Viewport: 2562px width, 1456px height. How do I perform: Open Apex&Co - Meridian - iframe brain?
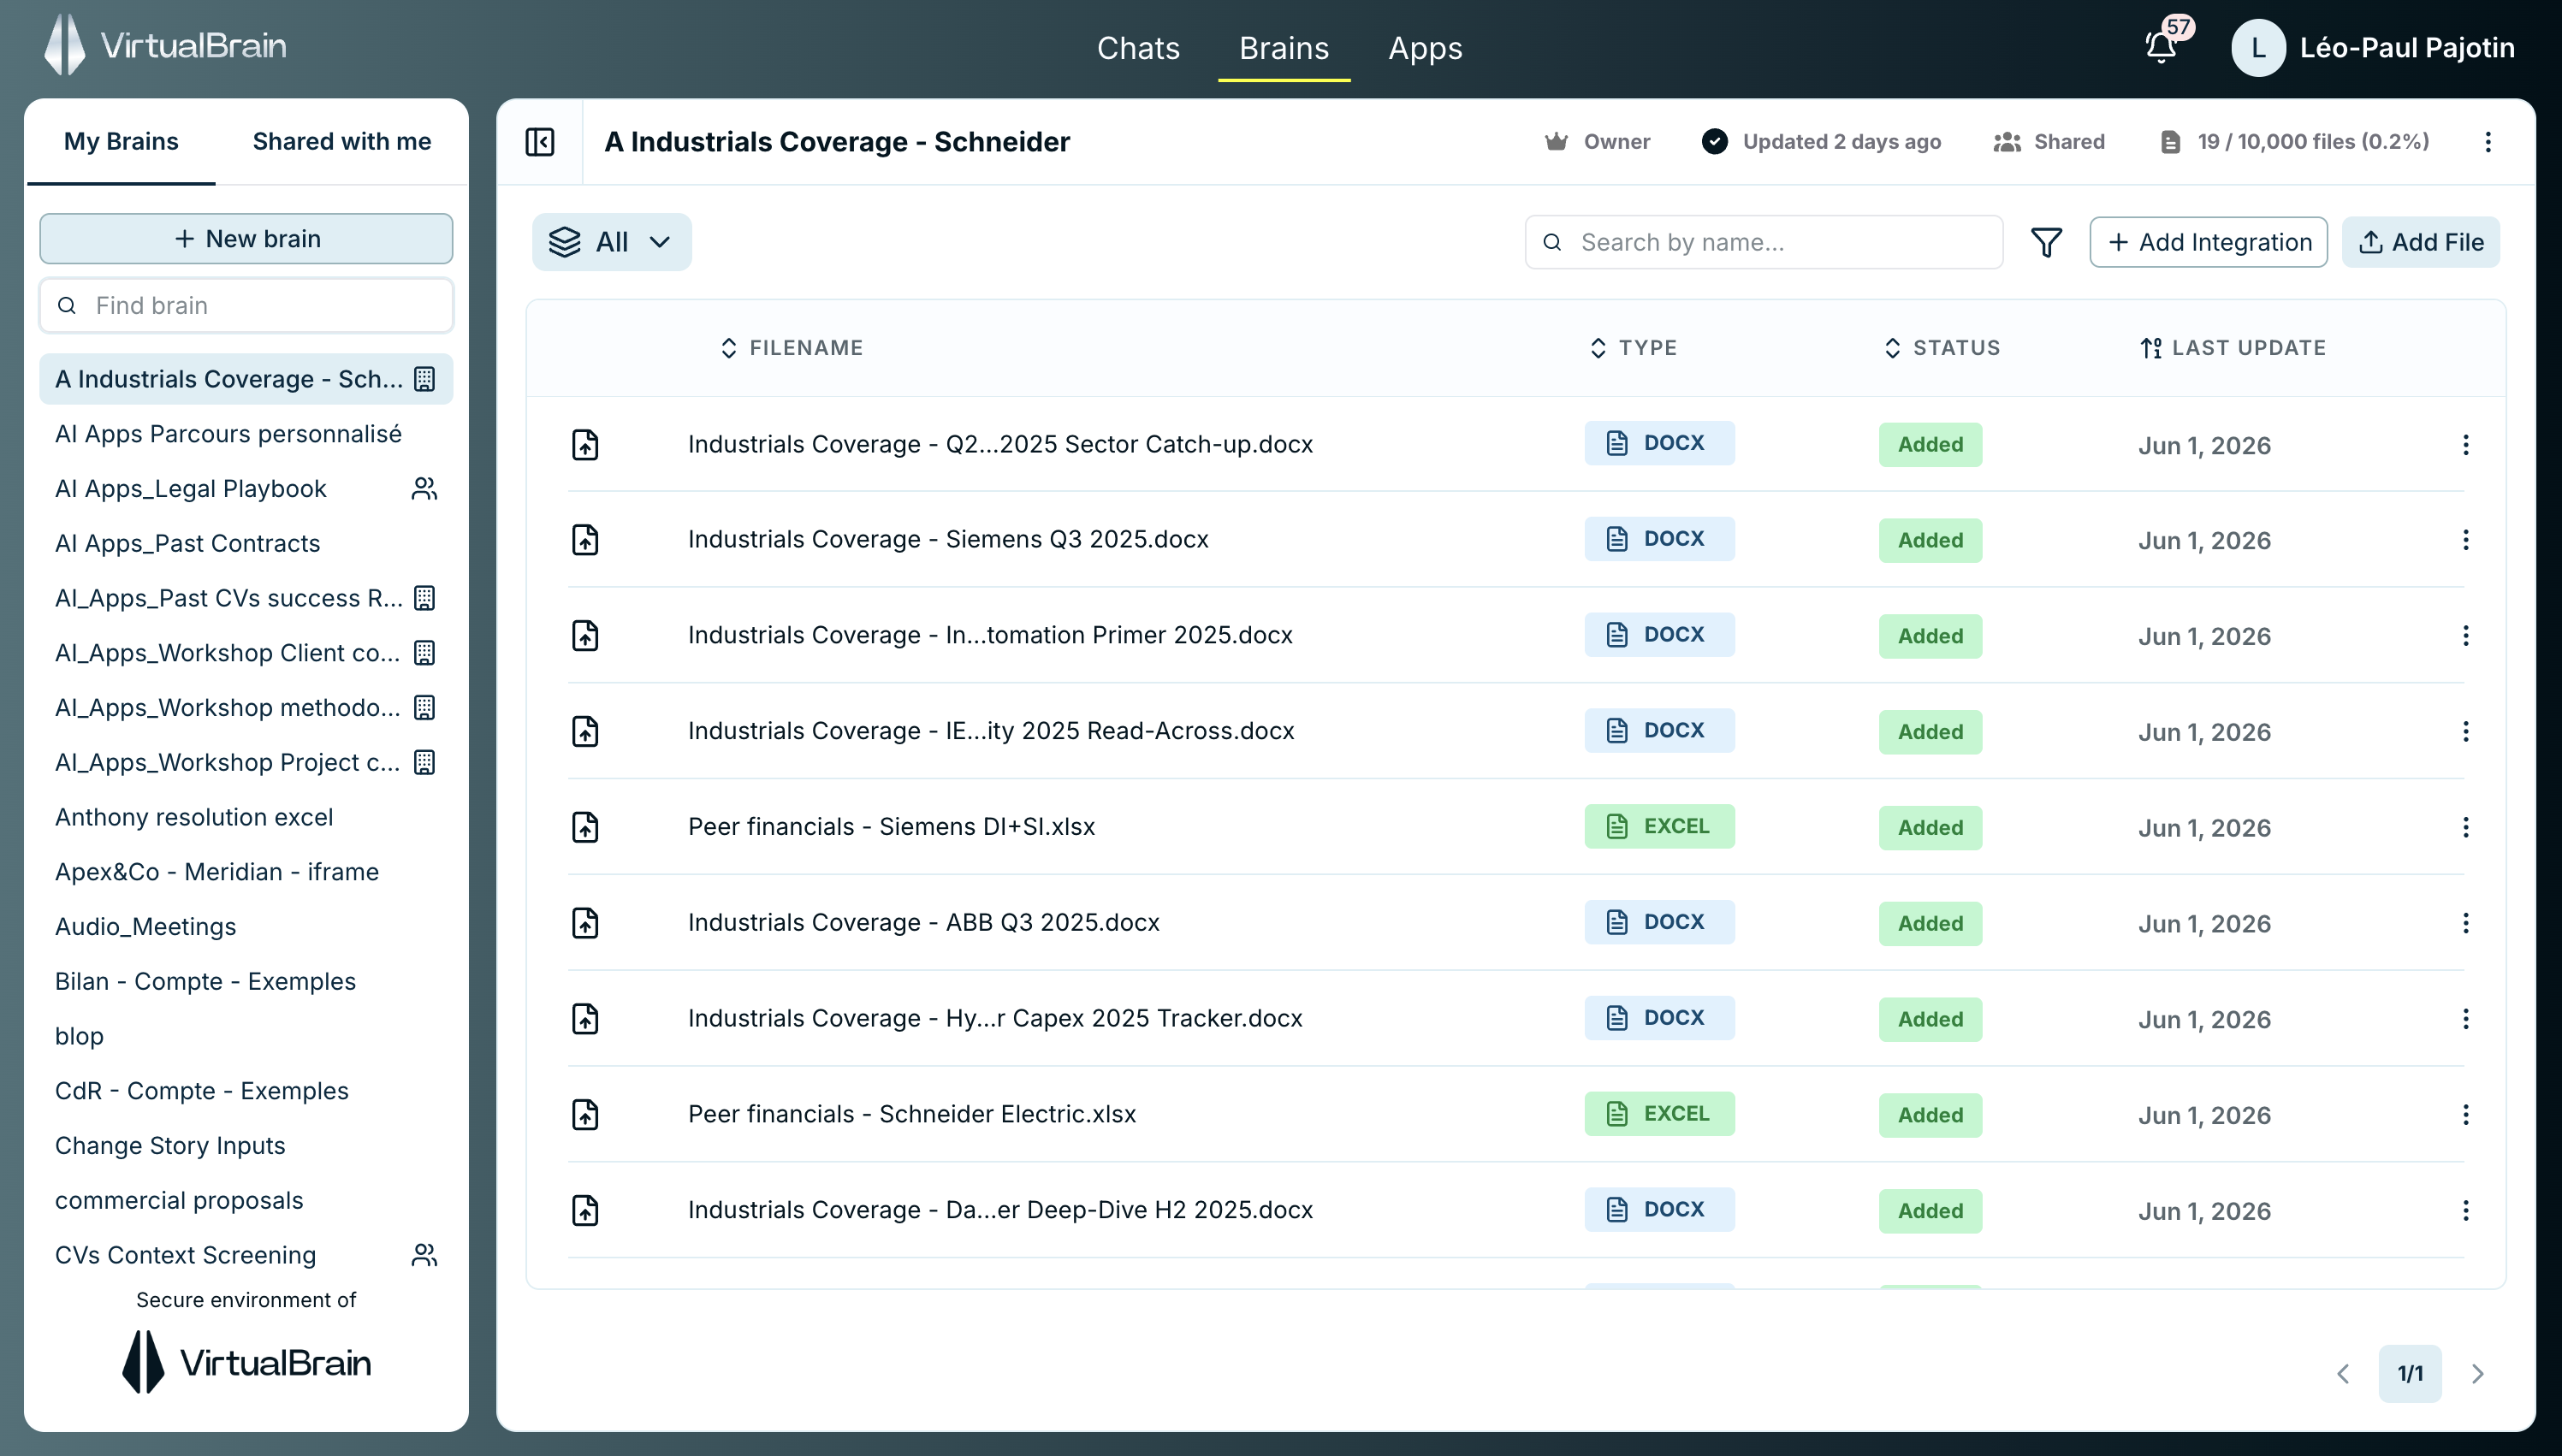click(246, 872)
